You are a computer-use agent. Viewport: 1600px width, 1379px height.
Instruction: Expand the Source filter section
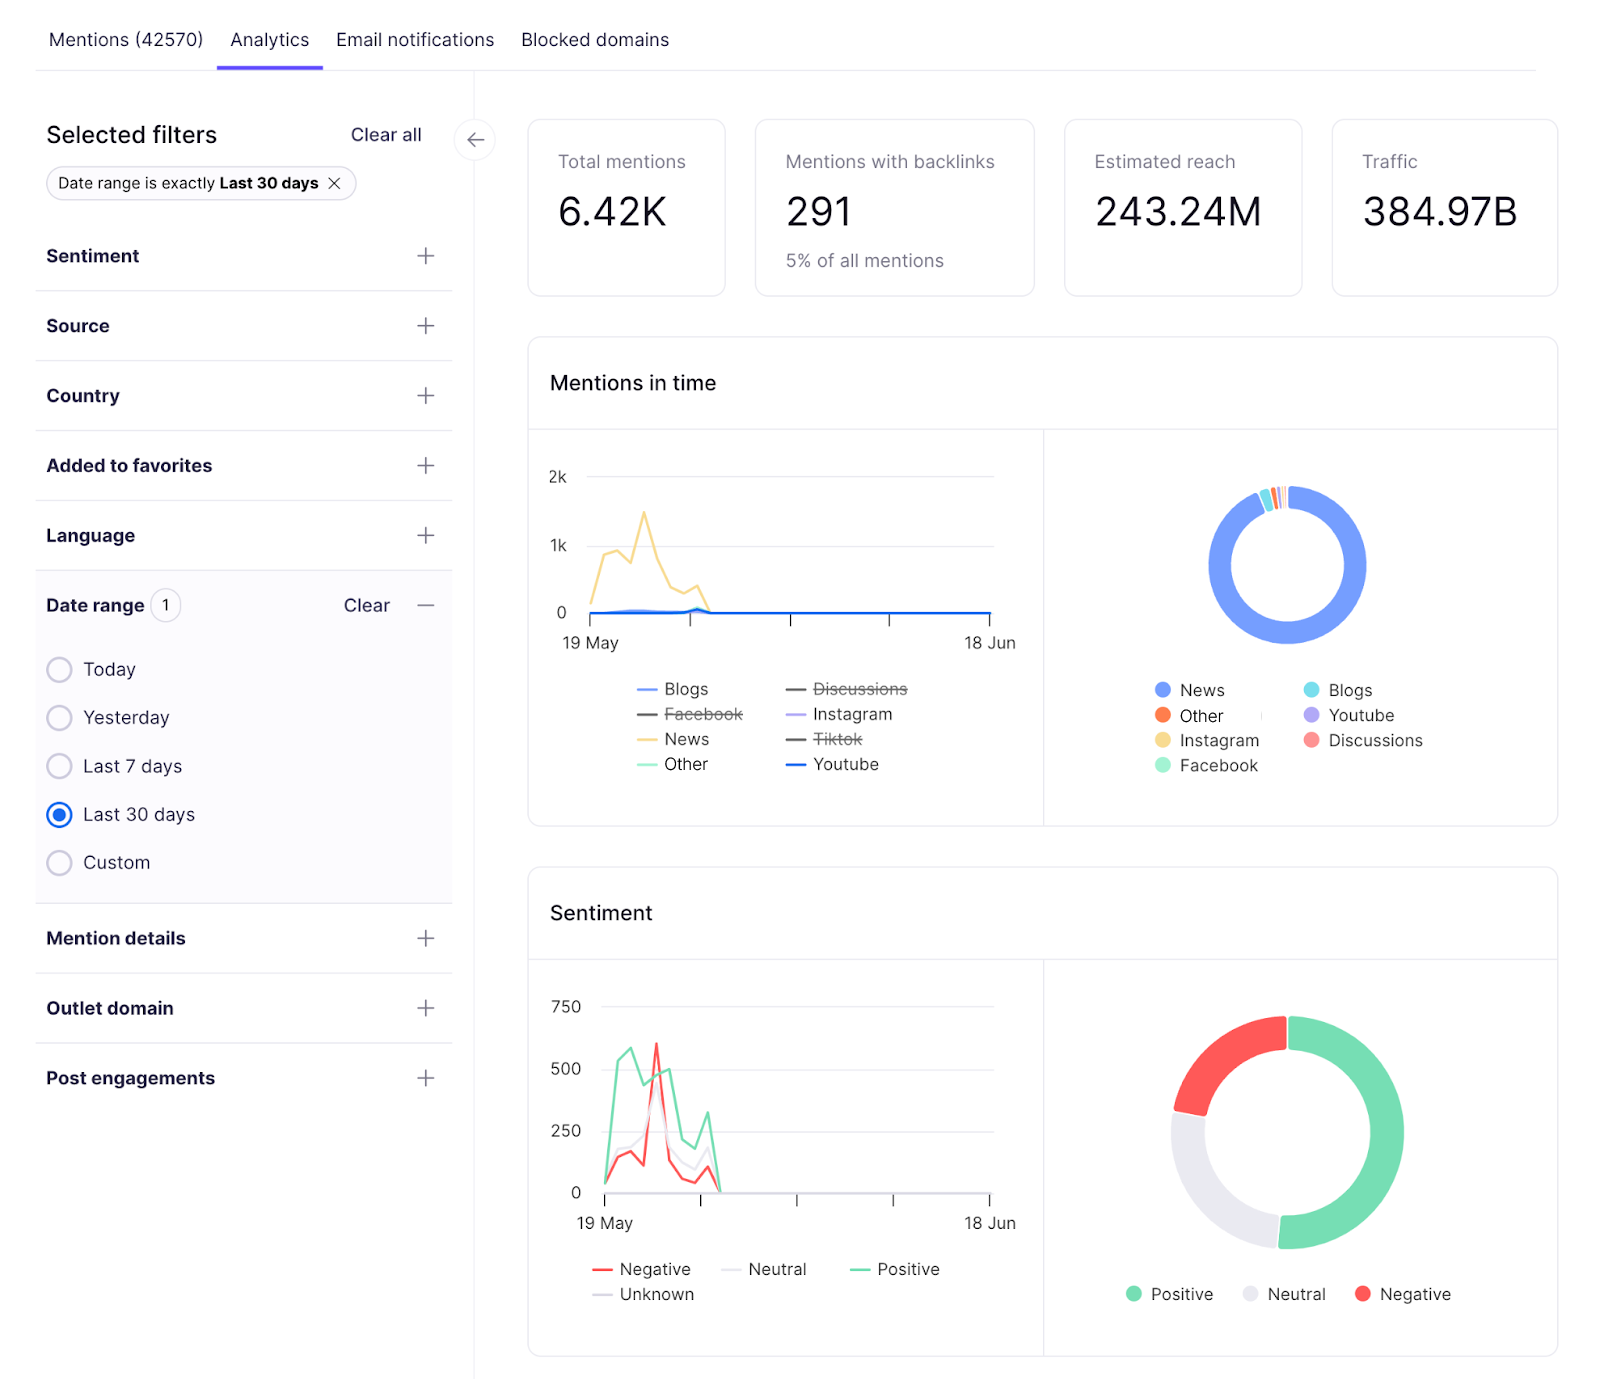[425, 326]
